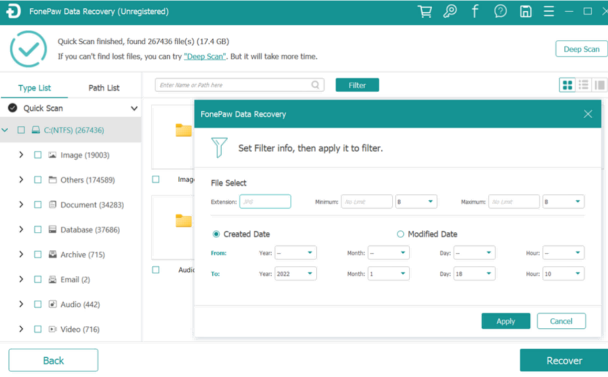Expand the Document tree node

[21, 204]
